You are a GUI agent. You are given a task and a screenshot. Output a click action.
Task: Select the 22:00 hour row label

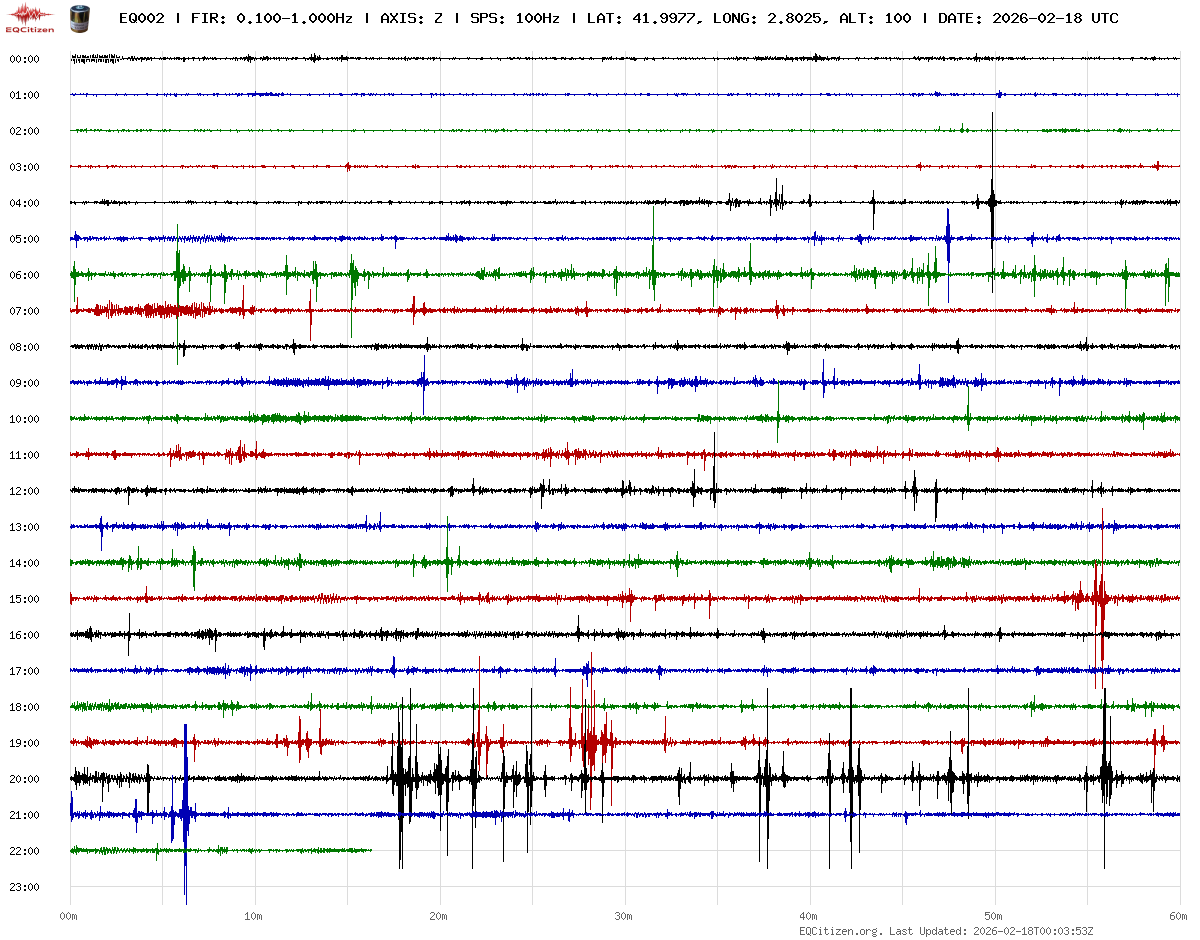tap(24, 851)
